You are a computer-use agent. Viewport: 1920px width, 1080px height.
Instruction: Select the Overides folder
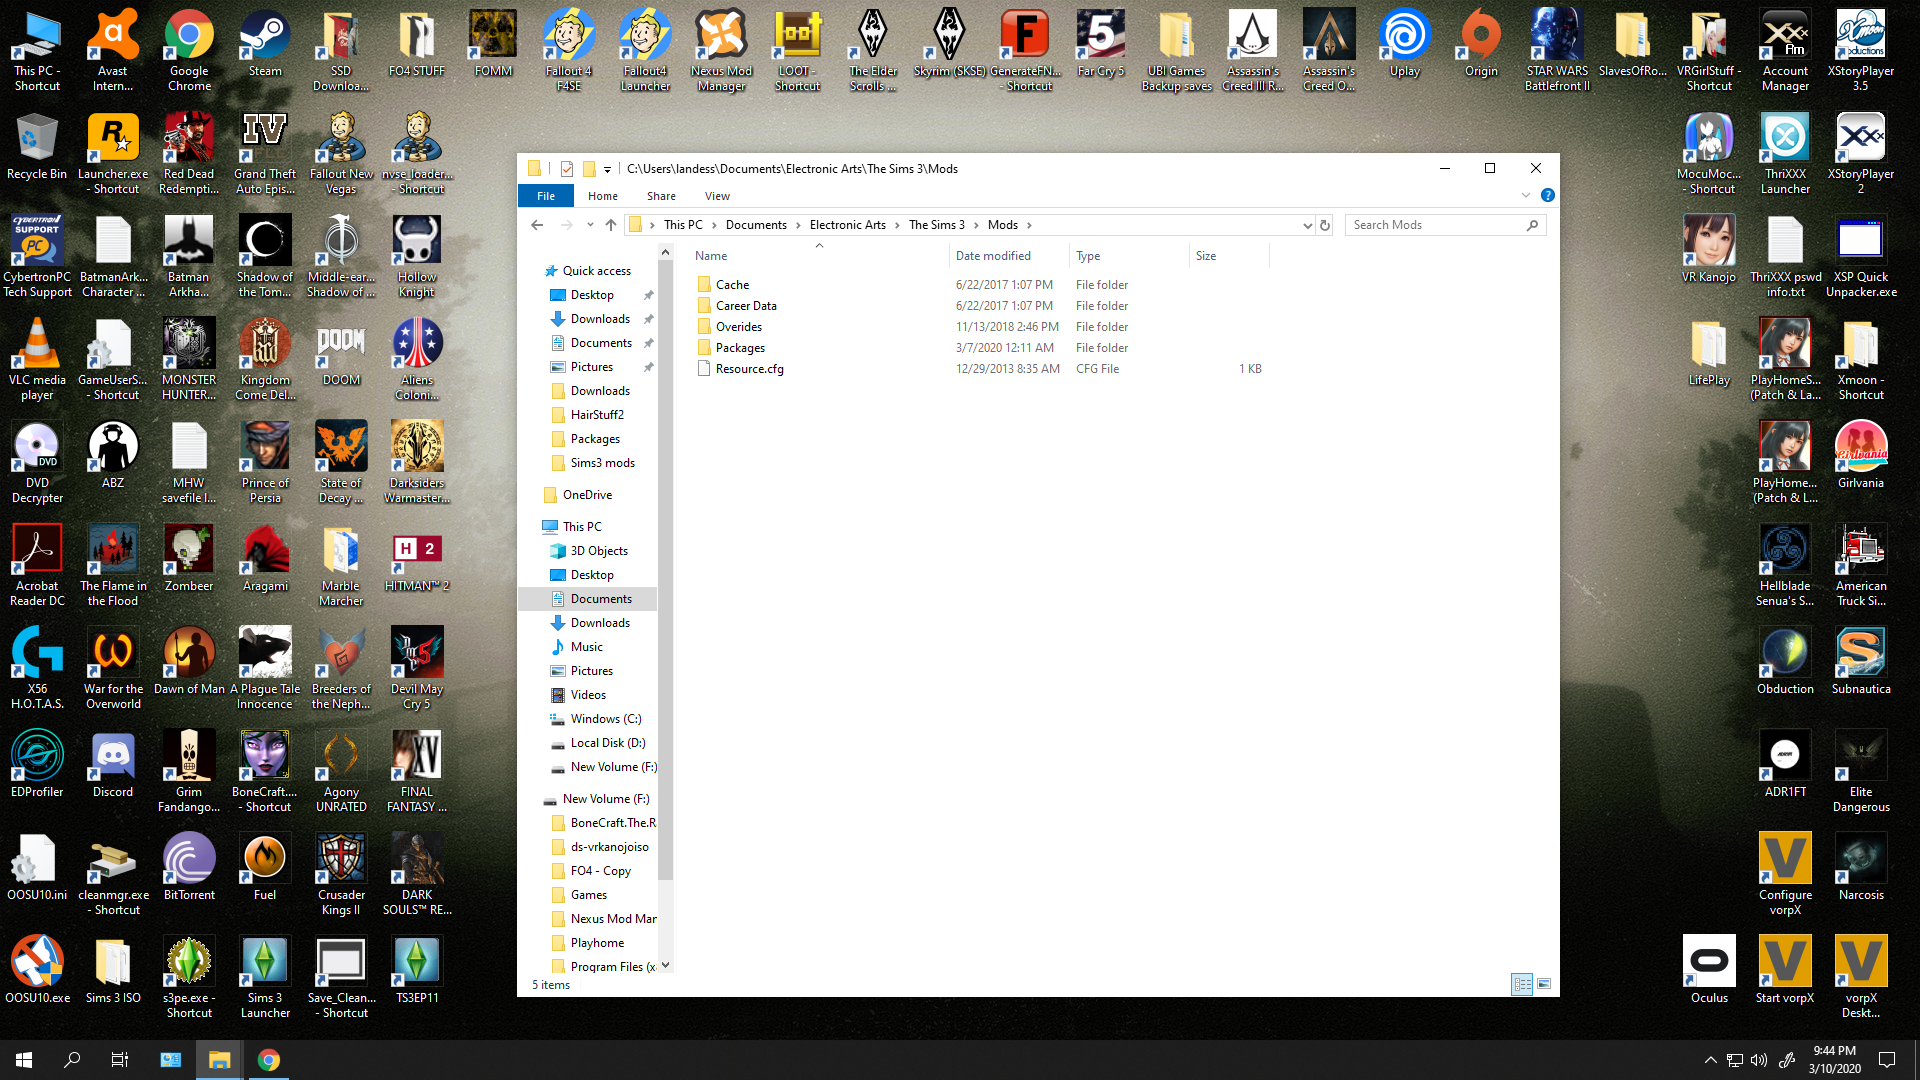coord(739,327)
